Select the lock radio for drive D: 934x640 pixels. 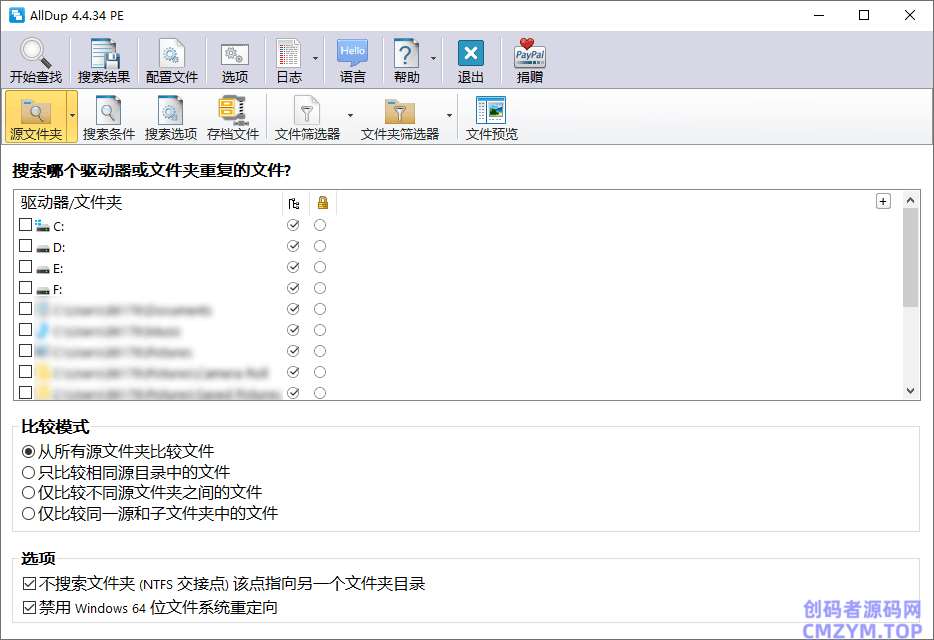pyautogui.click(x=320, y=246)
